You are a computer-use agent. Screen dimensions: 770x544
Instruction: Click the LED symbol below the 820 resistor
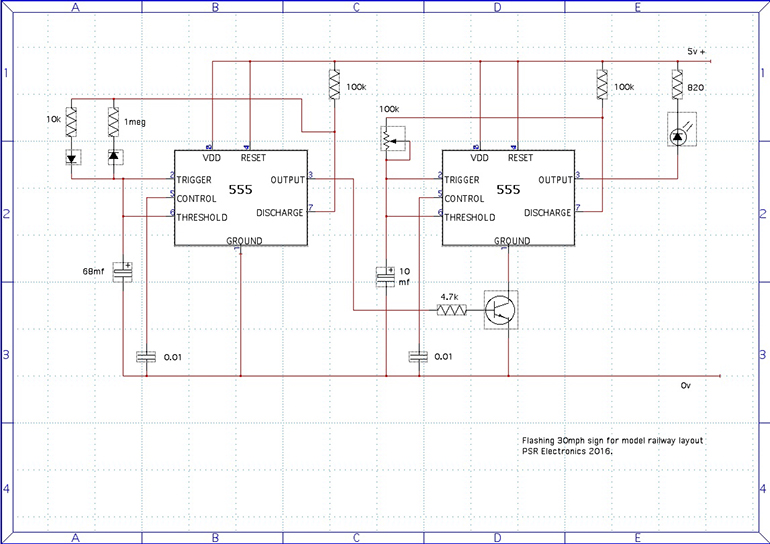click(x=679, y=129)
